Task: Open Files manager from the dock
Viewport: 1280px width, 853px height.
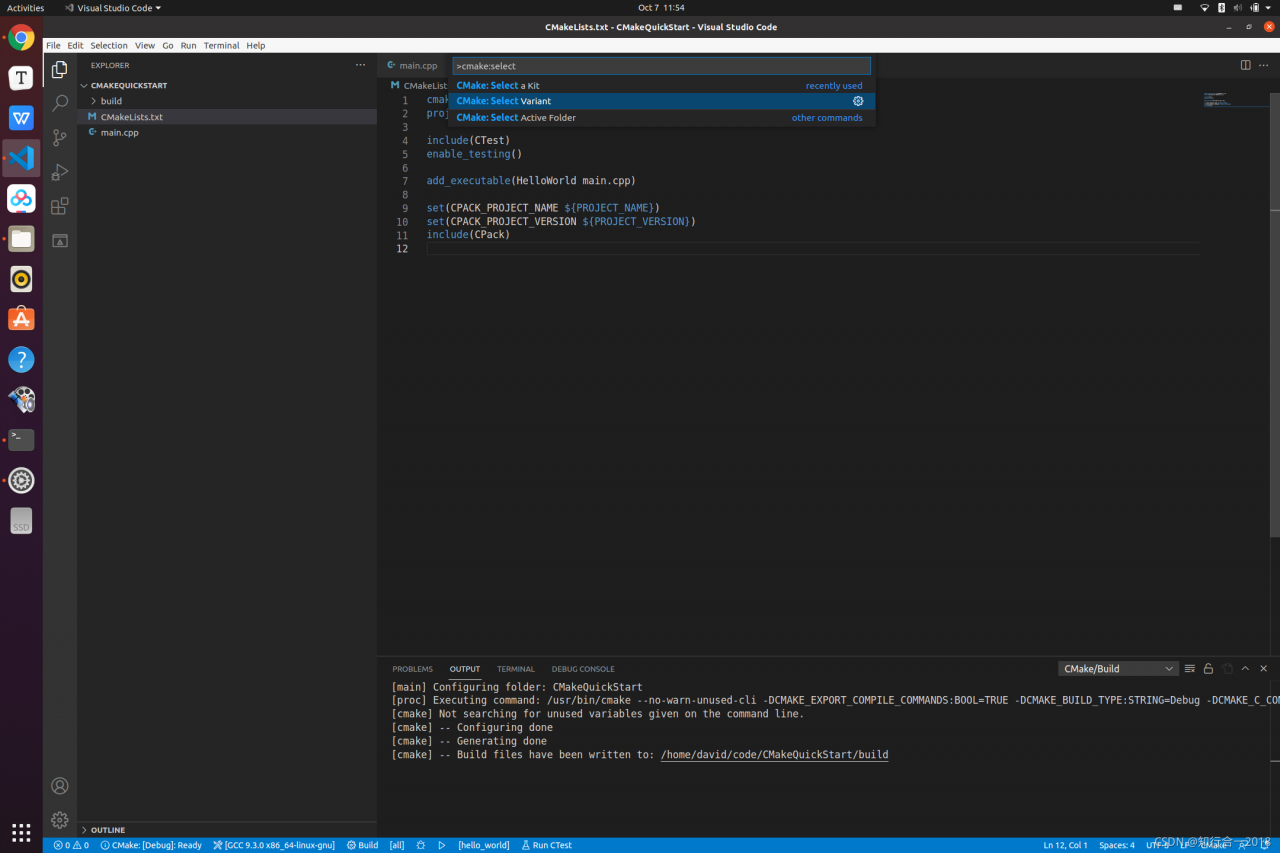Action: coord(21,238)
